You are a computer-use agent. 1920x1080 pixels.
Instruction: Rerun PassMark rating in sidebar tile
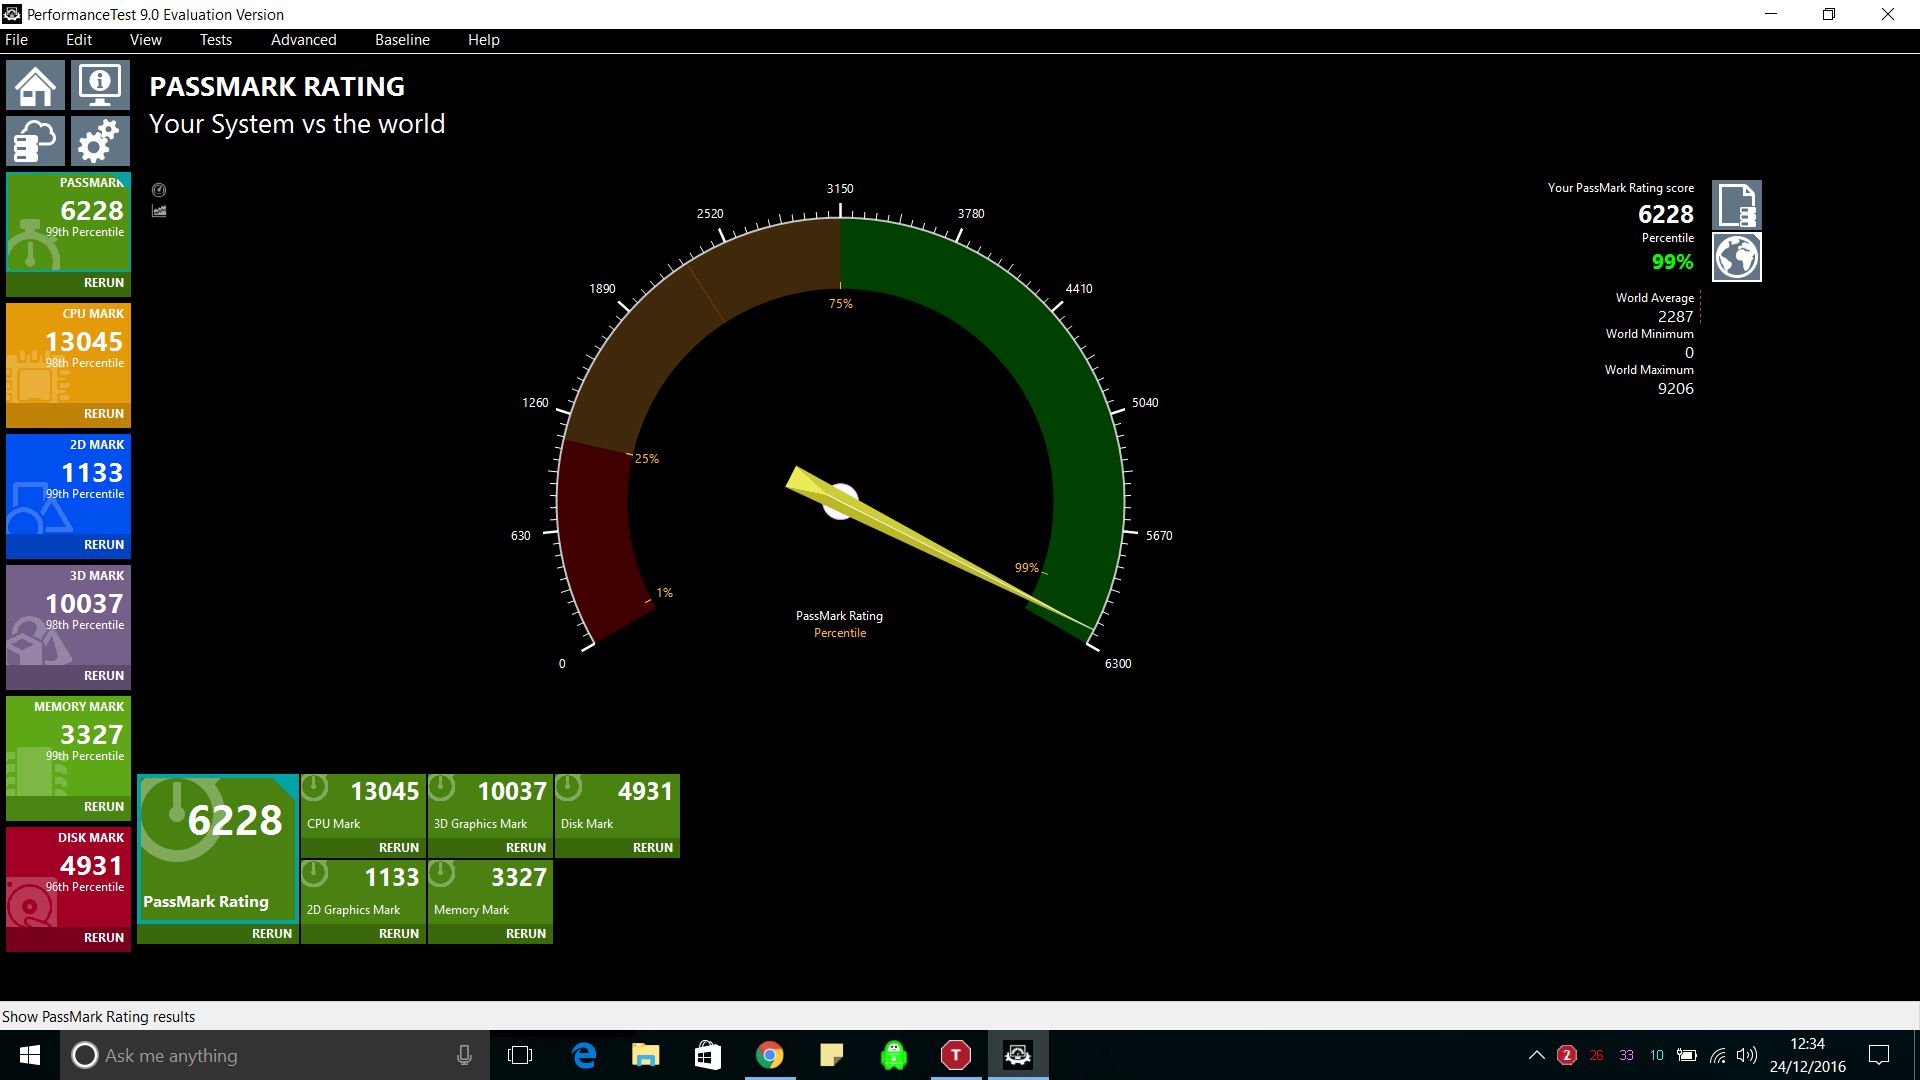coord(104,283)
